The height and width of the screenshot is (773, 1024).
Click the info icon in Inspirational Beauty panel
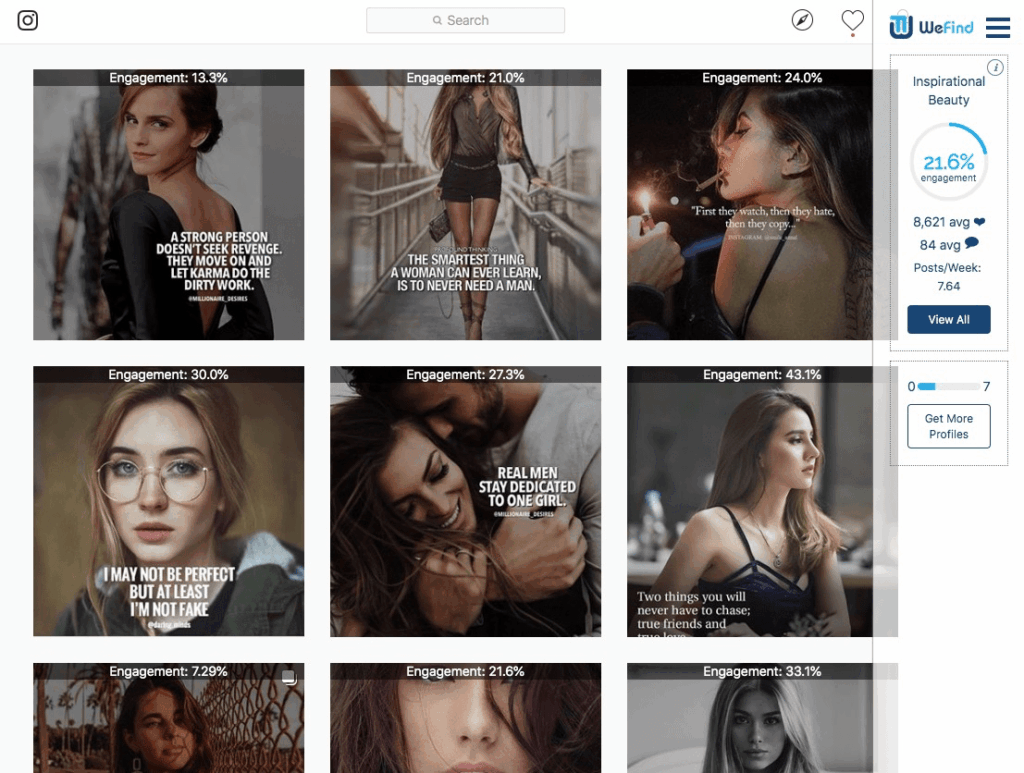click(x=995, y=67)
